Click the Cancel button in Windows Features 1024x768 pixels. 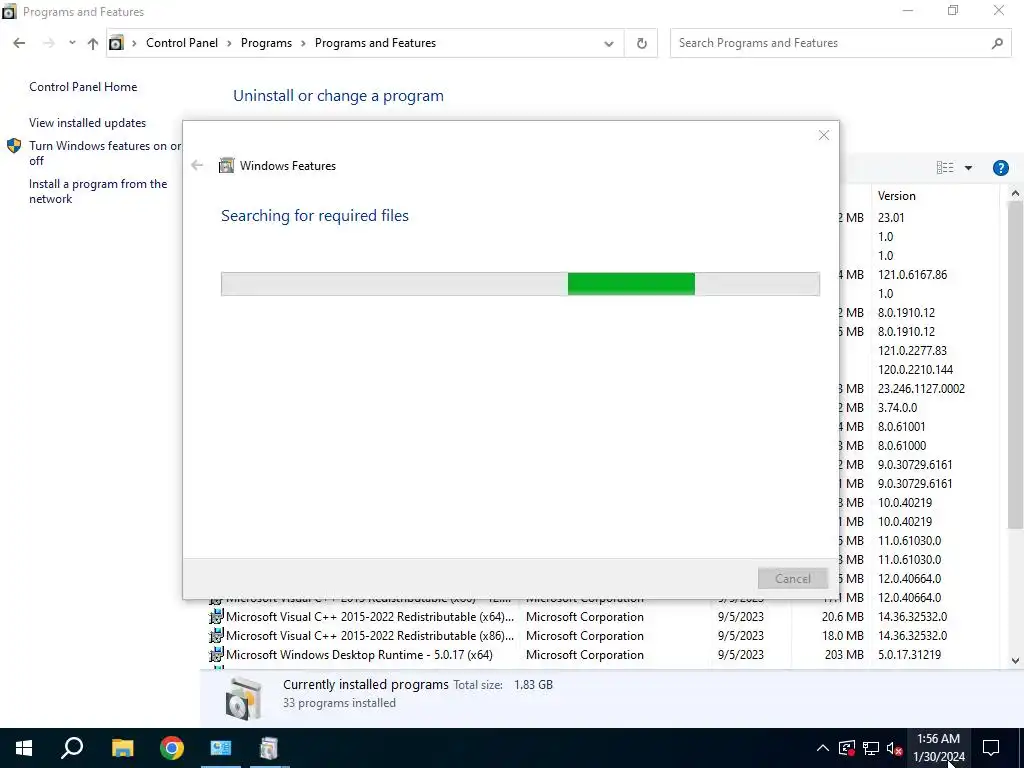pyautogui.click(x=793, y=579)
